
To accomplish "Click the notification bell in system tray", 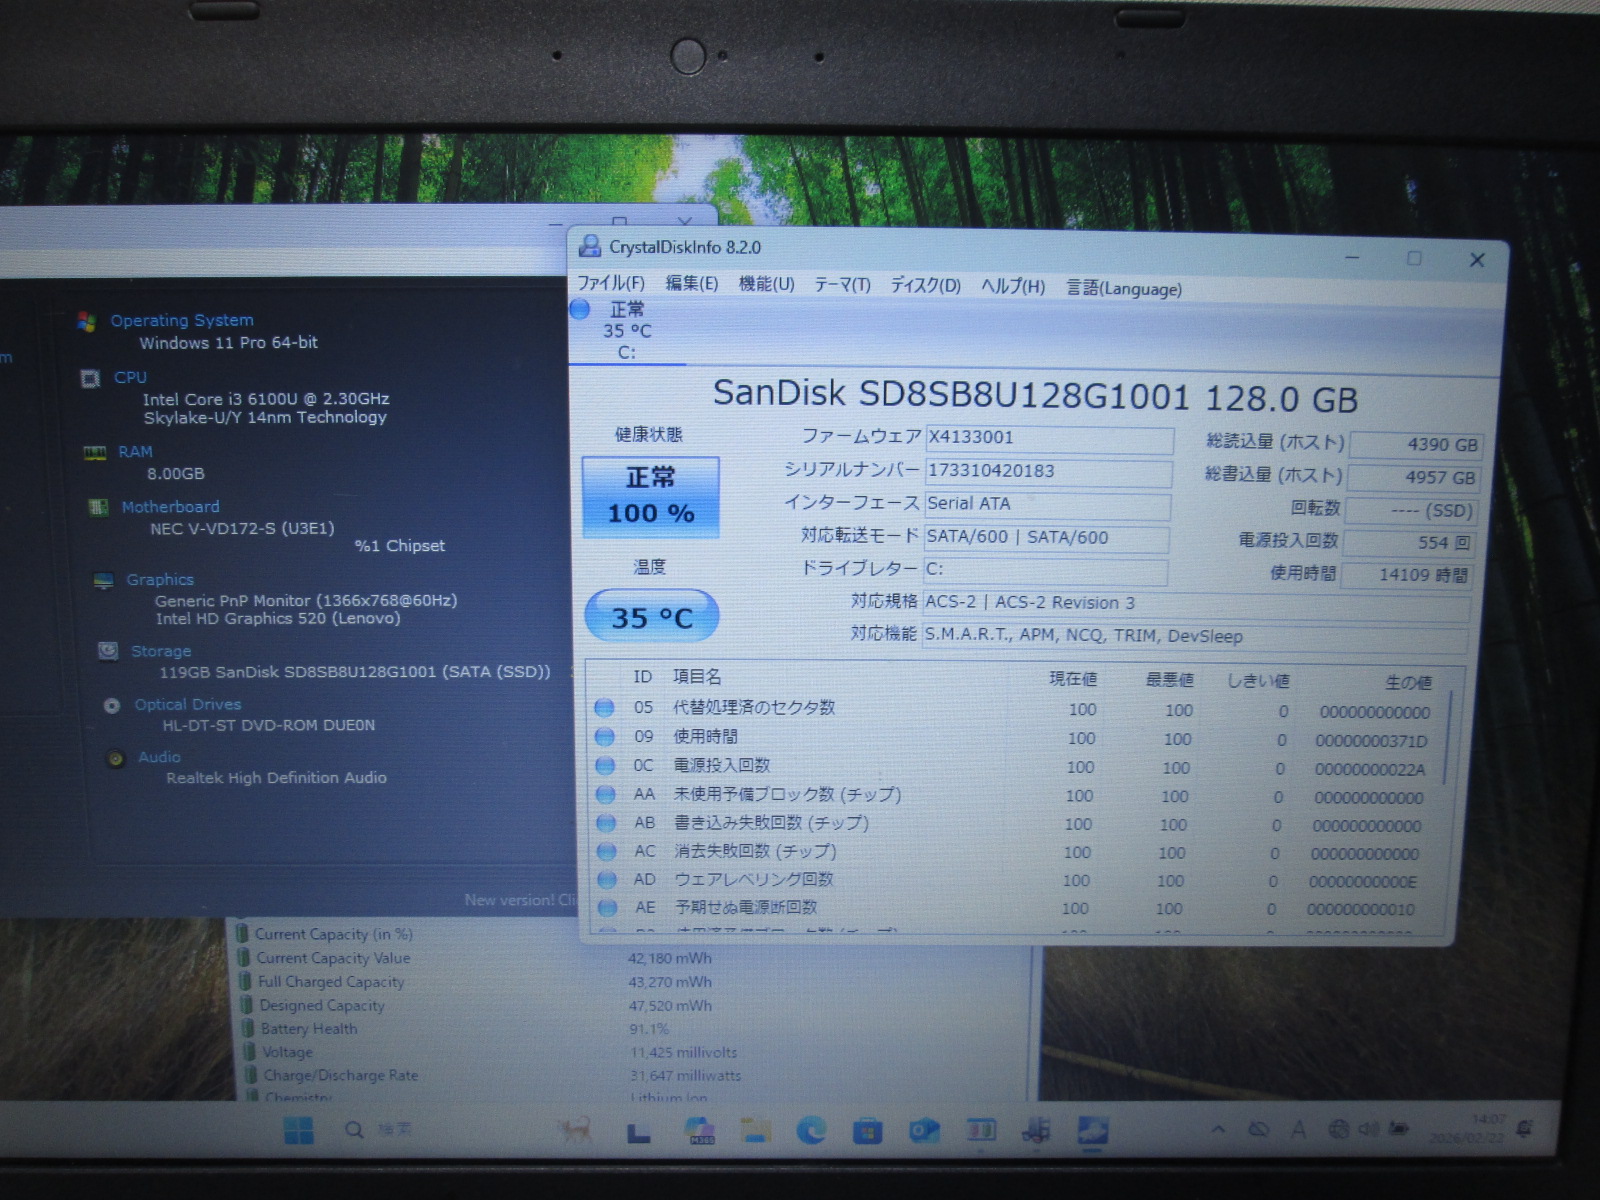I will tap(1524, 1129).
